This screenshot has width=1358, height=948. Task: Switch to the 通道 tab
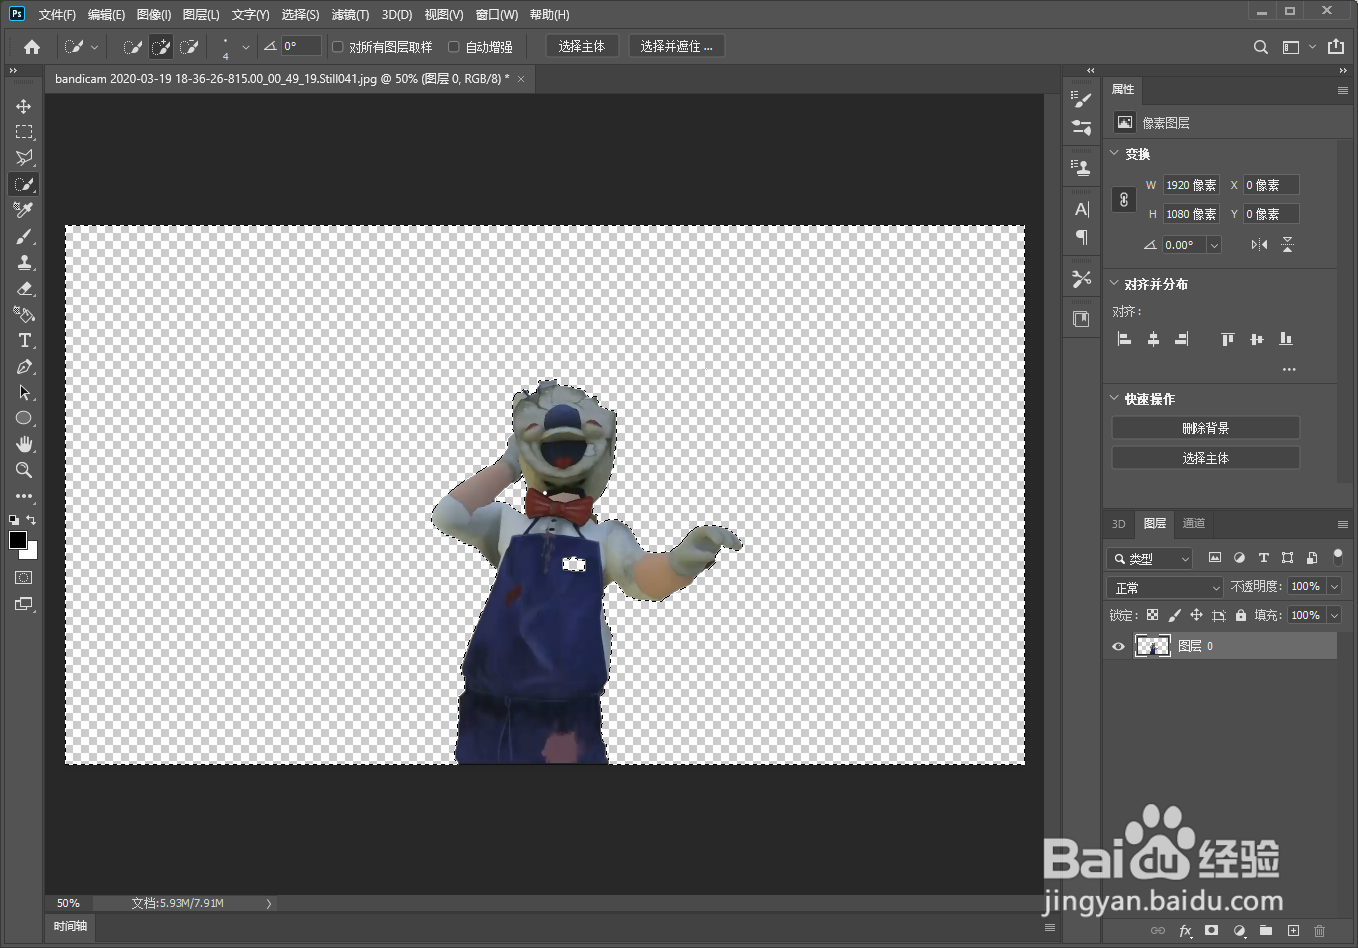[1193, 523]
